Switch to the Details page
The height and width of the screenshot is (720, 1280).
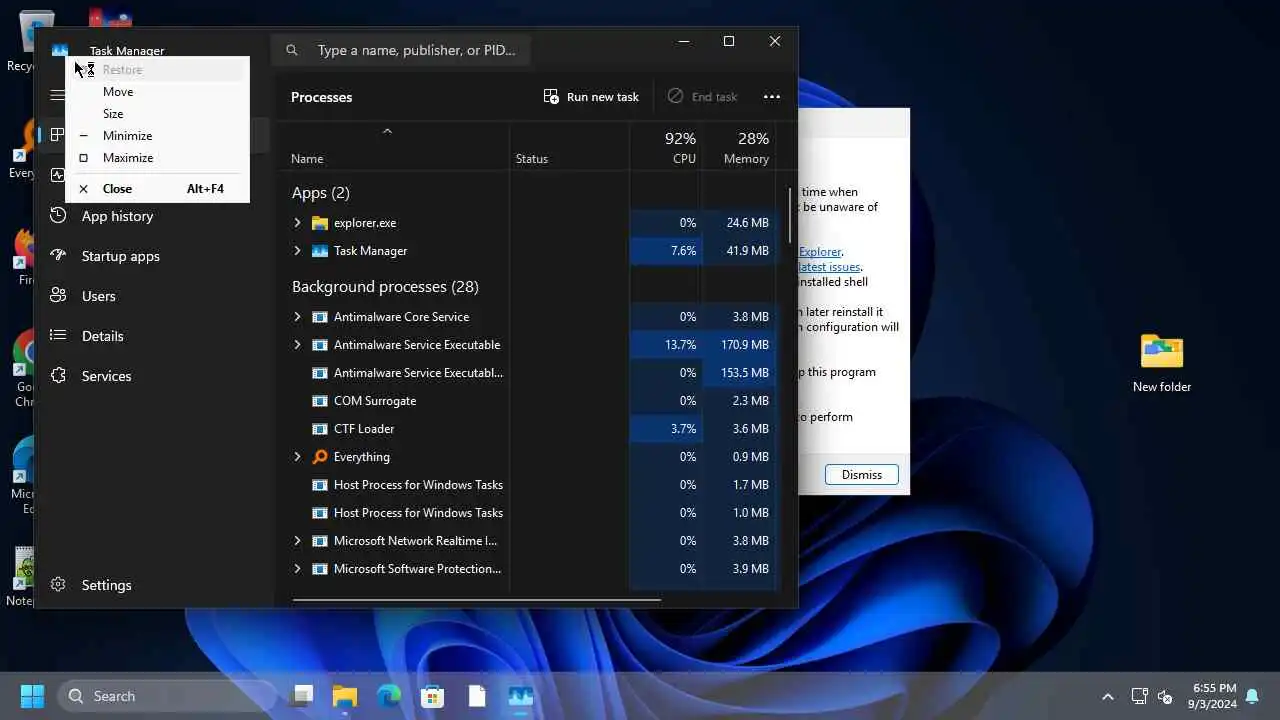[102, 336]
